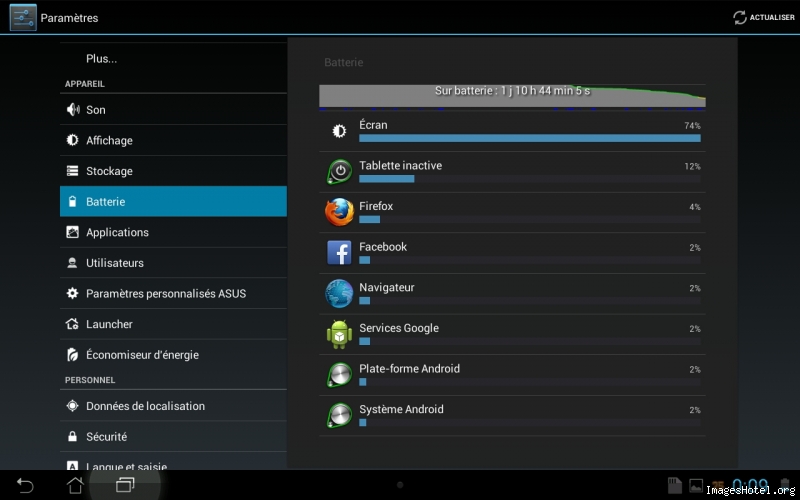Tap the Navigateur globe icon
This screenshot has width=800, height=500.
point(339,293)
